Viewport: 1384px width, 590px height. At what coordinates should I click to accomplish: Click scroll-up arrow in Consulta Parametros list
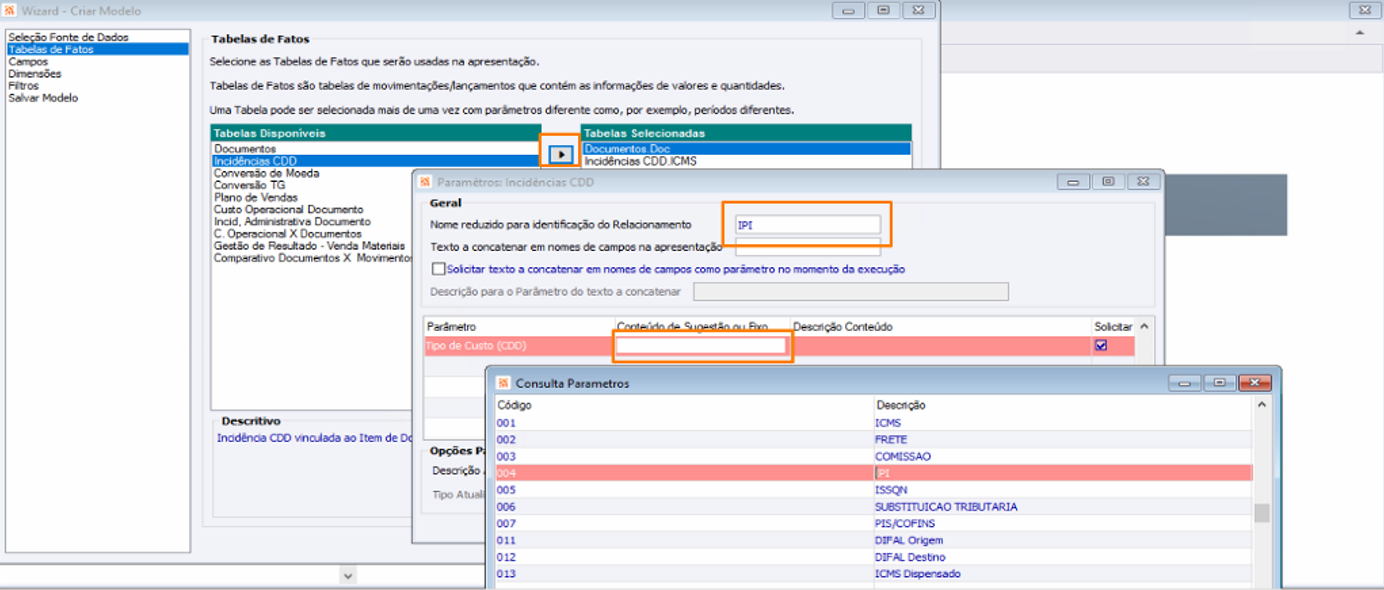[x=1262, y=405]
